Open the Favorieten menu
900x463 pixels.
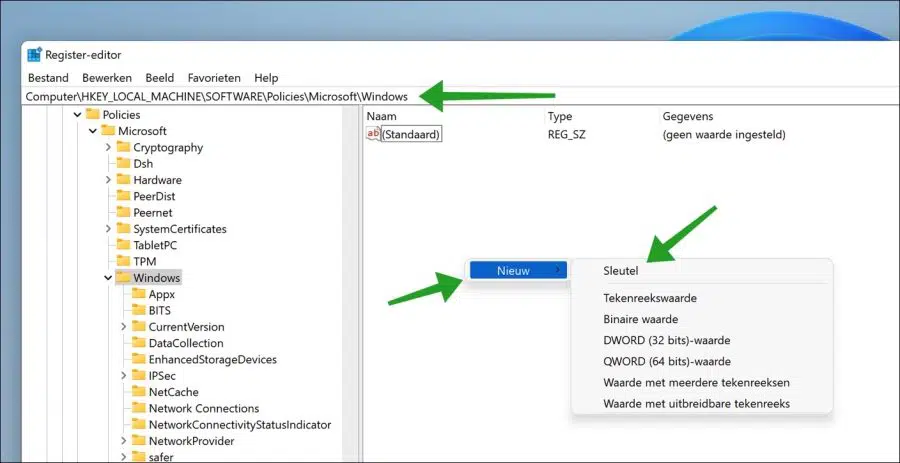point(214,78)
